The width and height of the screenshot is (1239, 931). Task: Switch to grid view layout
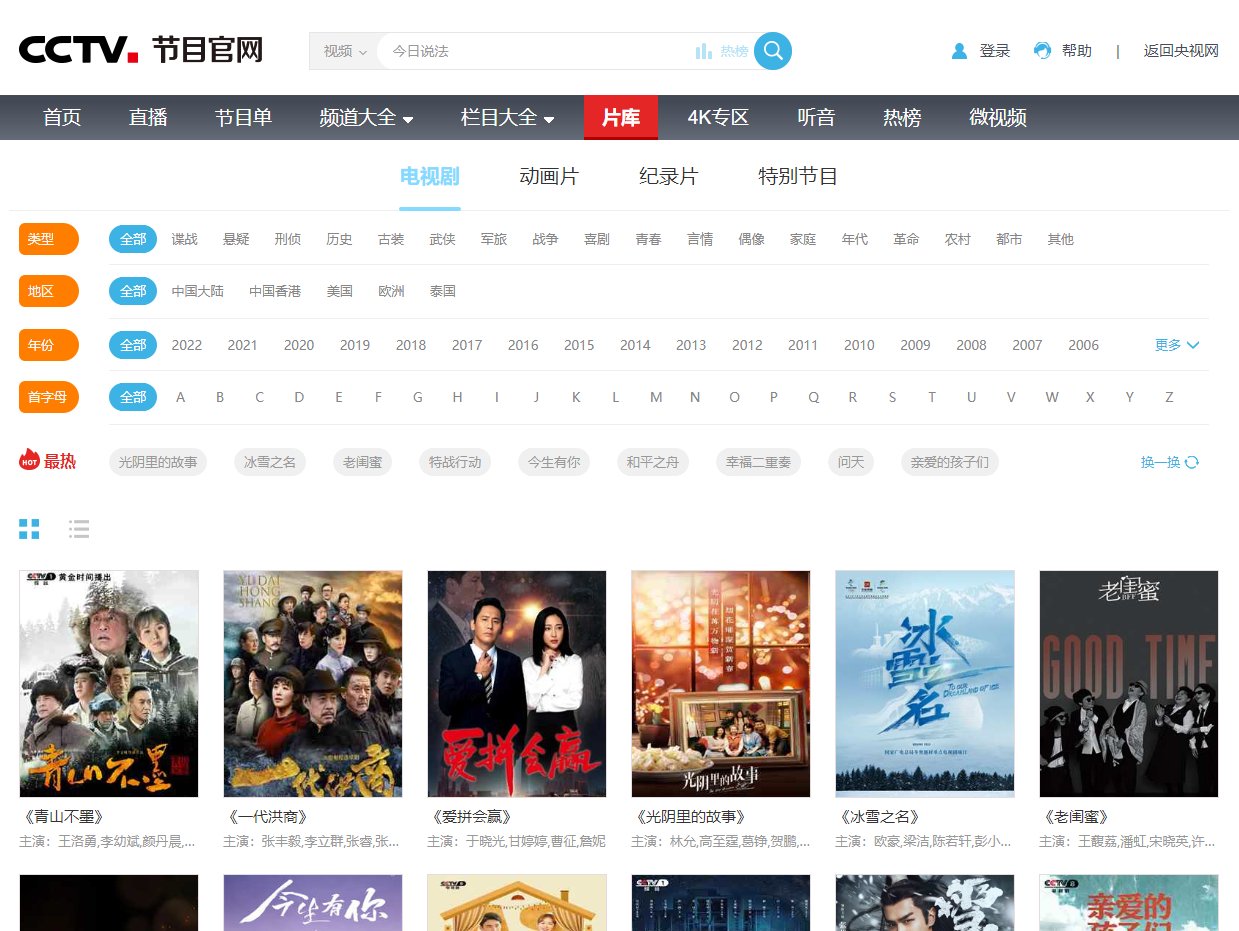point(29,529)
